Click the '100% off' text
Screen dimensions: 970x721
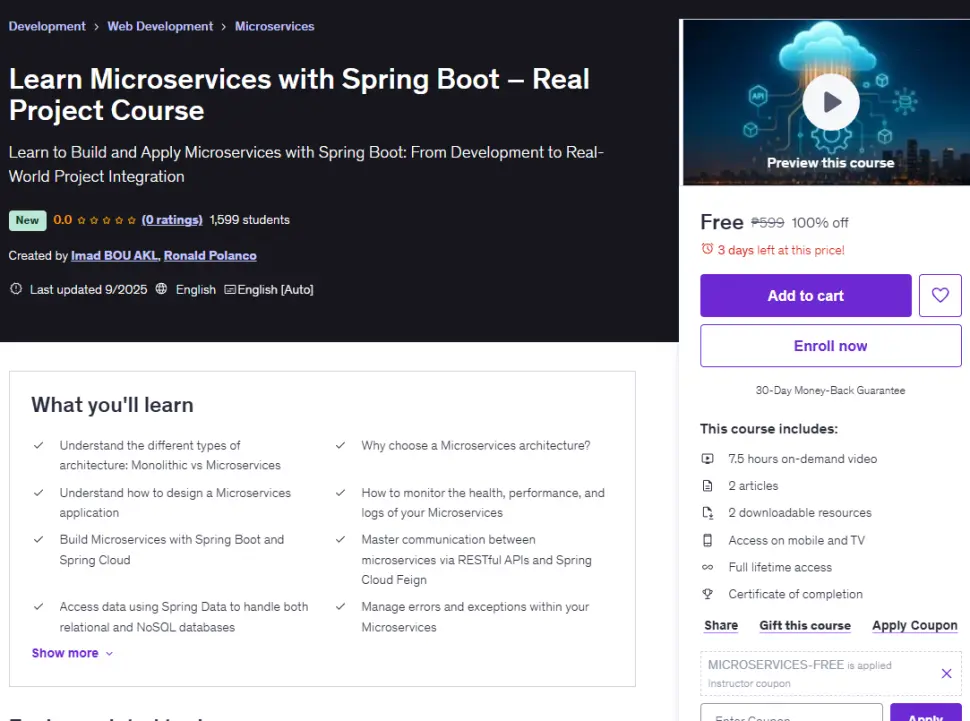820,223
